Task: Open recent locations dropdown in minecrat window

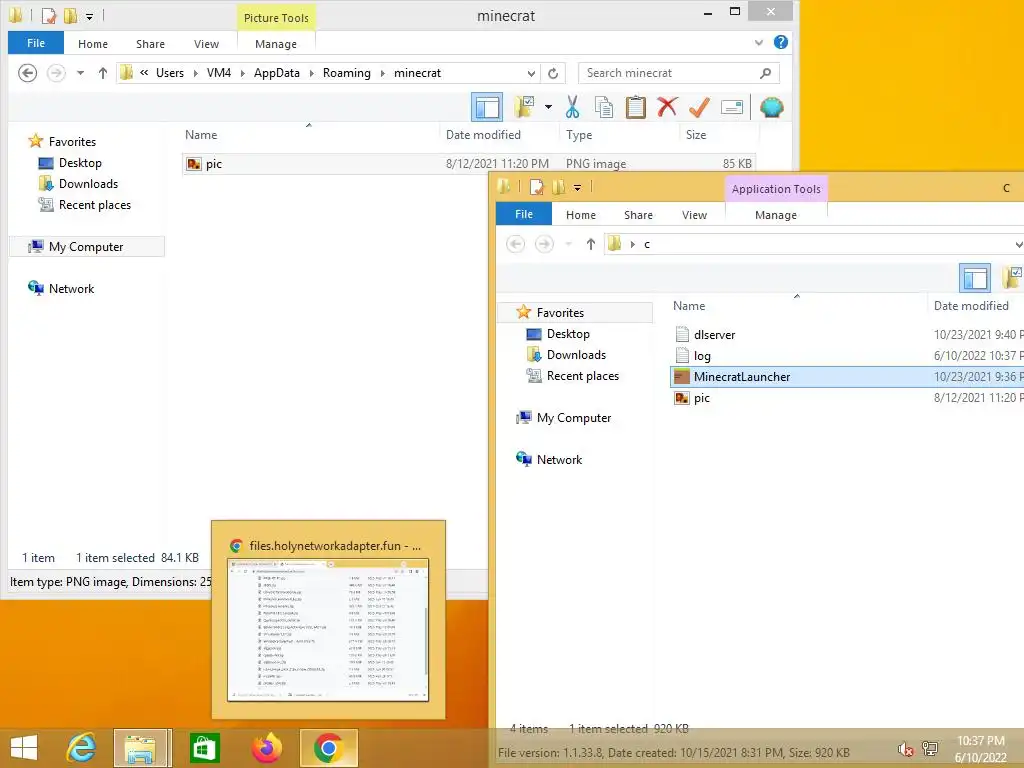Action: click(80, 73)
